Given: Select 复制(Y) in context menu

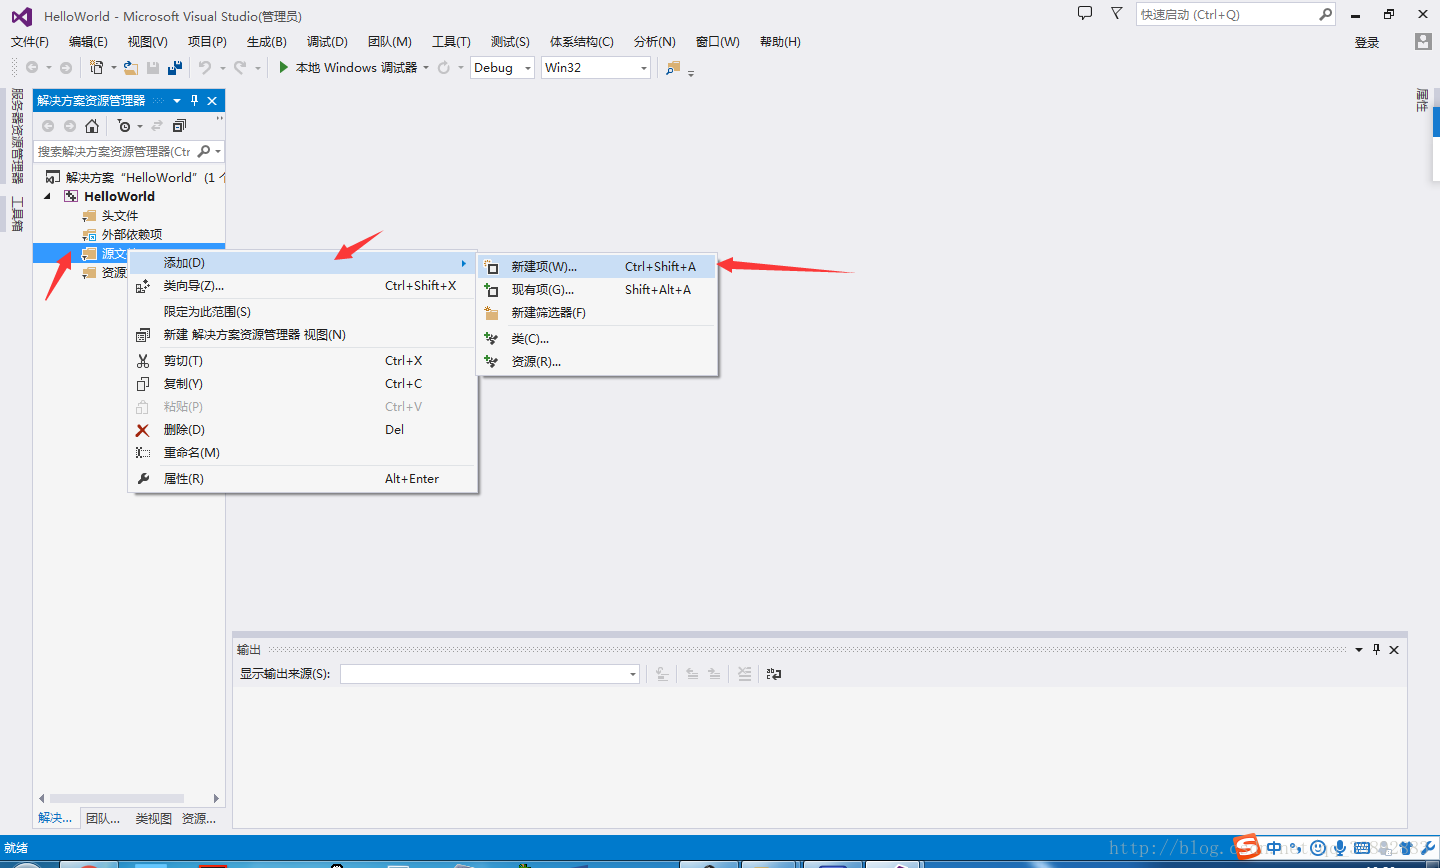Looking at the screenshot, I should 303,384.
